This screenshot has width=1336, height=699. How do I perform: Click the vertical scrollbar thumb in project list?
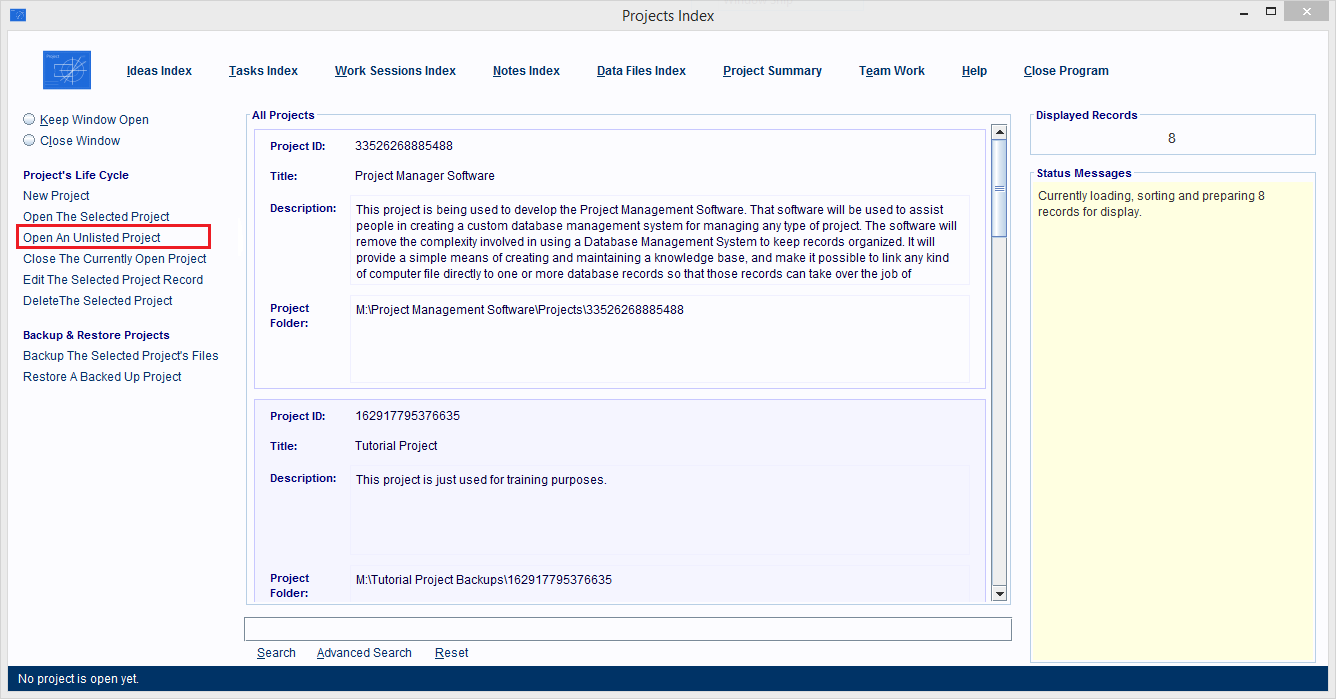click(998, 188)
